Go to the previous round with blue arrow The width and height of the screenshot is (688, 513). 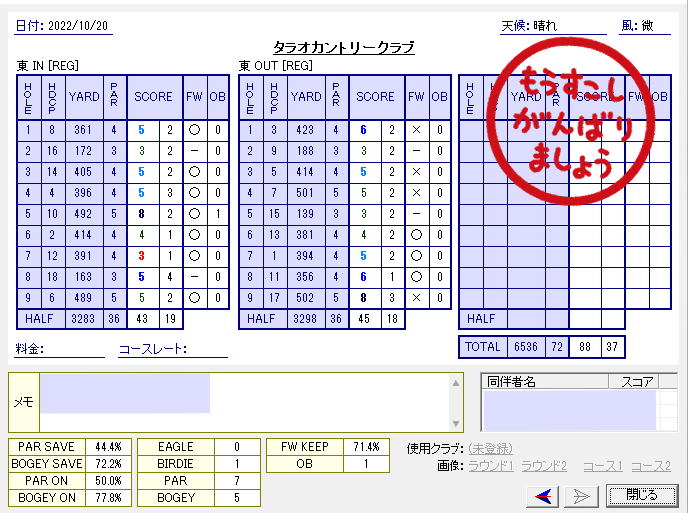543,496
